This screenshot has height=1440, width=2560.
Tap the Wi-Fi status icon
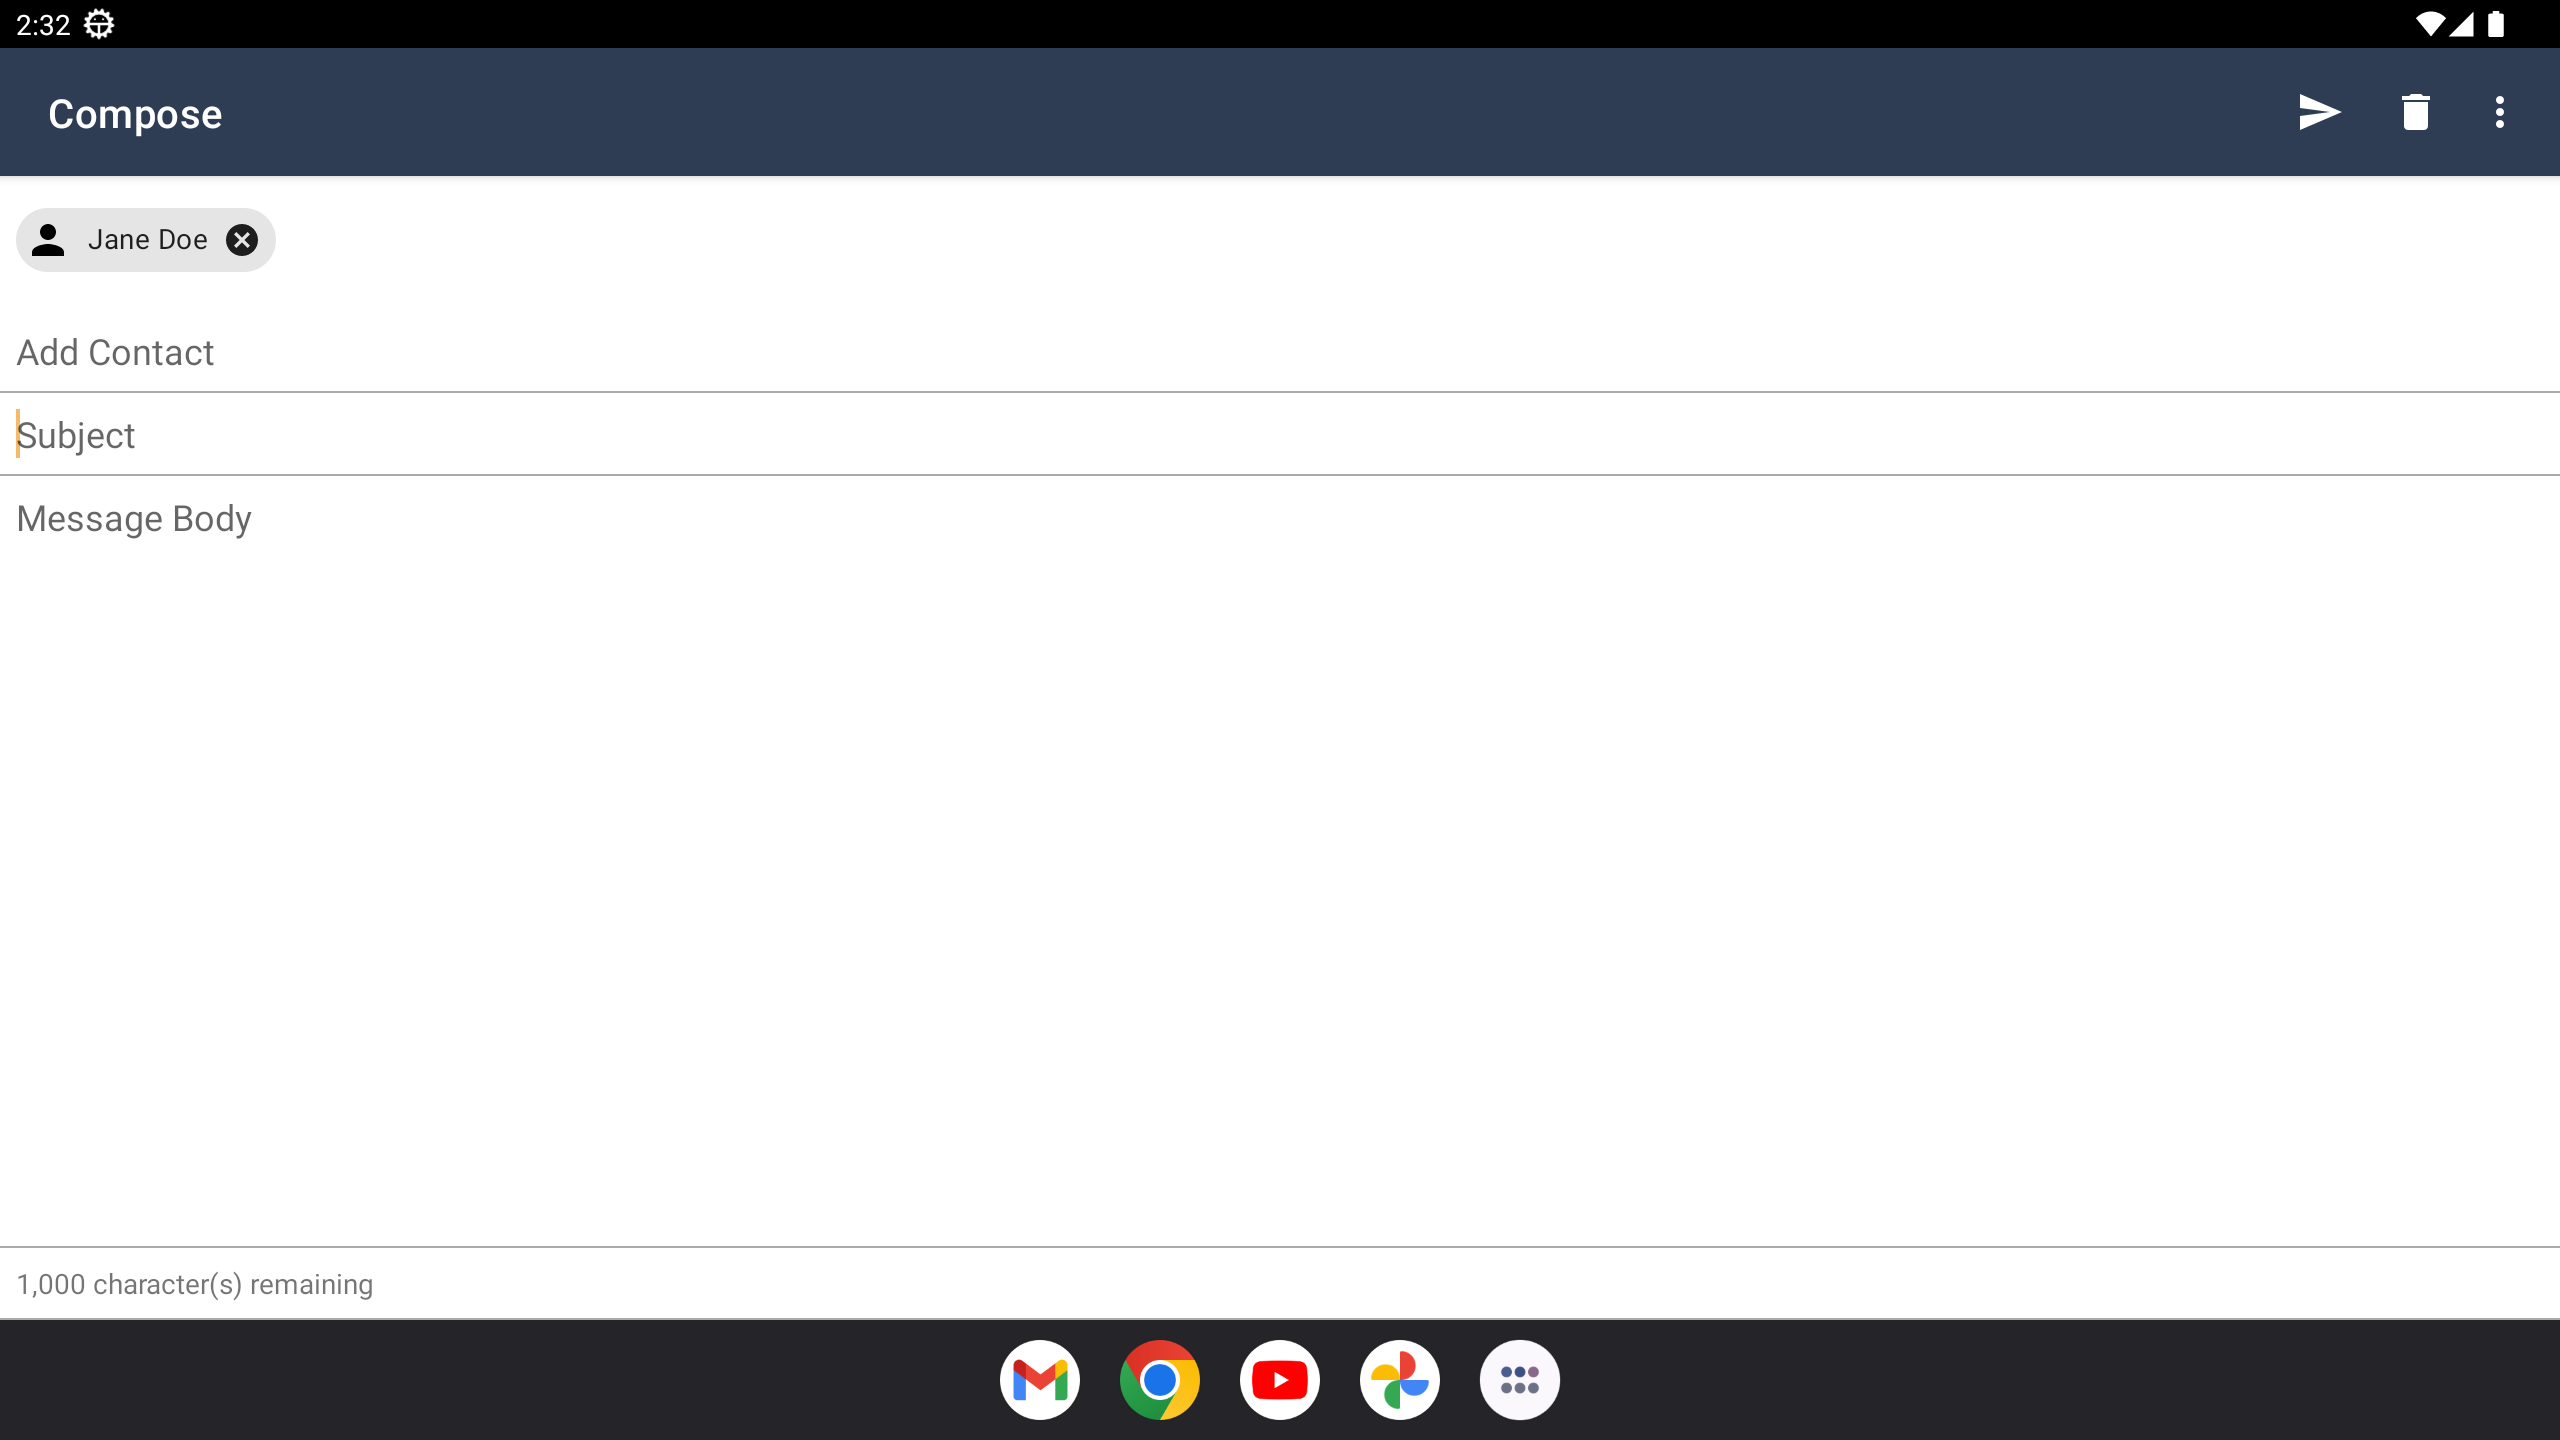tap(2429, 24)
